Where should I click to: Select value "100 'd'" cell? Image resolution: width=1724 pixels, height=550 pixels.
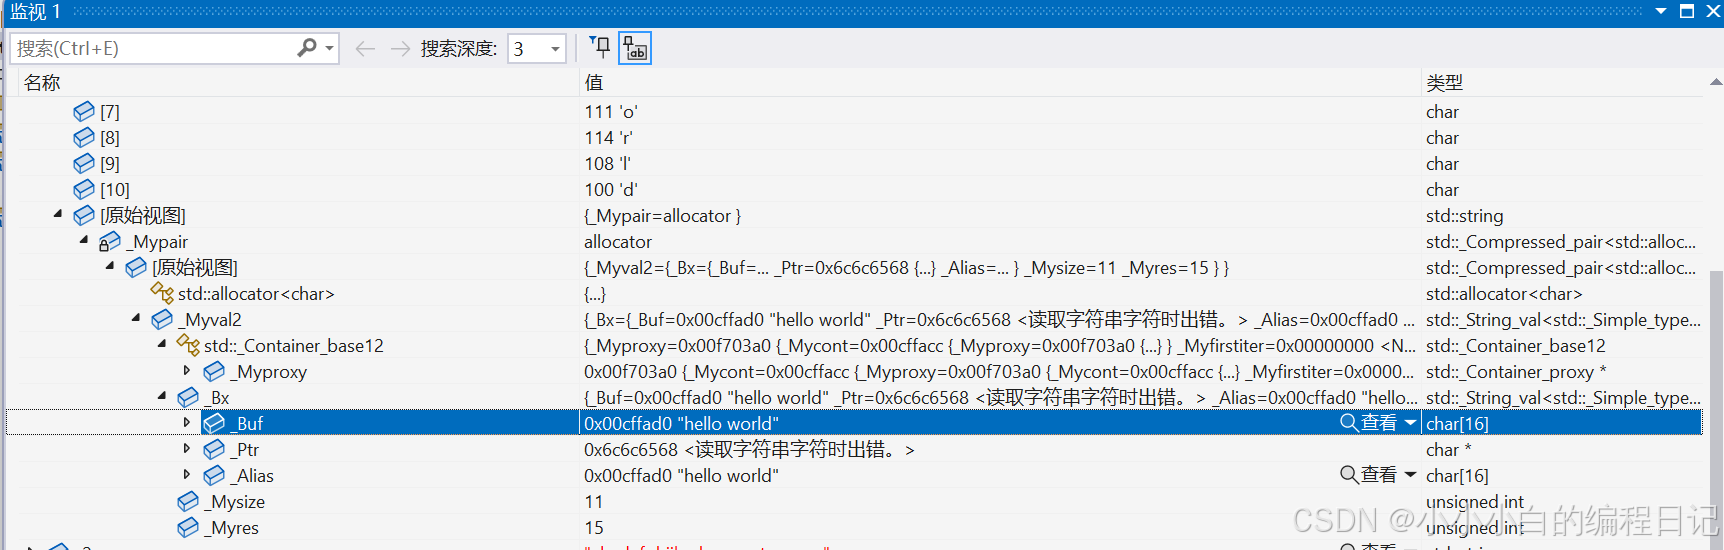click(611, 189)
